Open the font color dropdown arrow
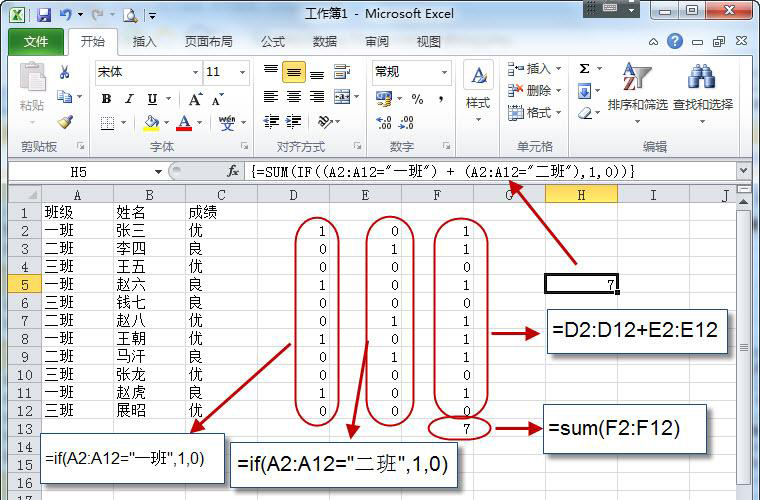This screenshot has width=760, height=500. point(199,123)
